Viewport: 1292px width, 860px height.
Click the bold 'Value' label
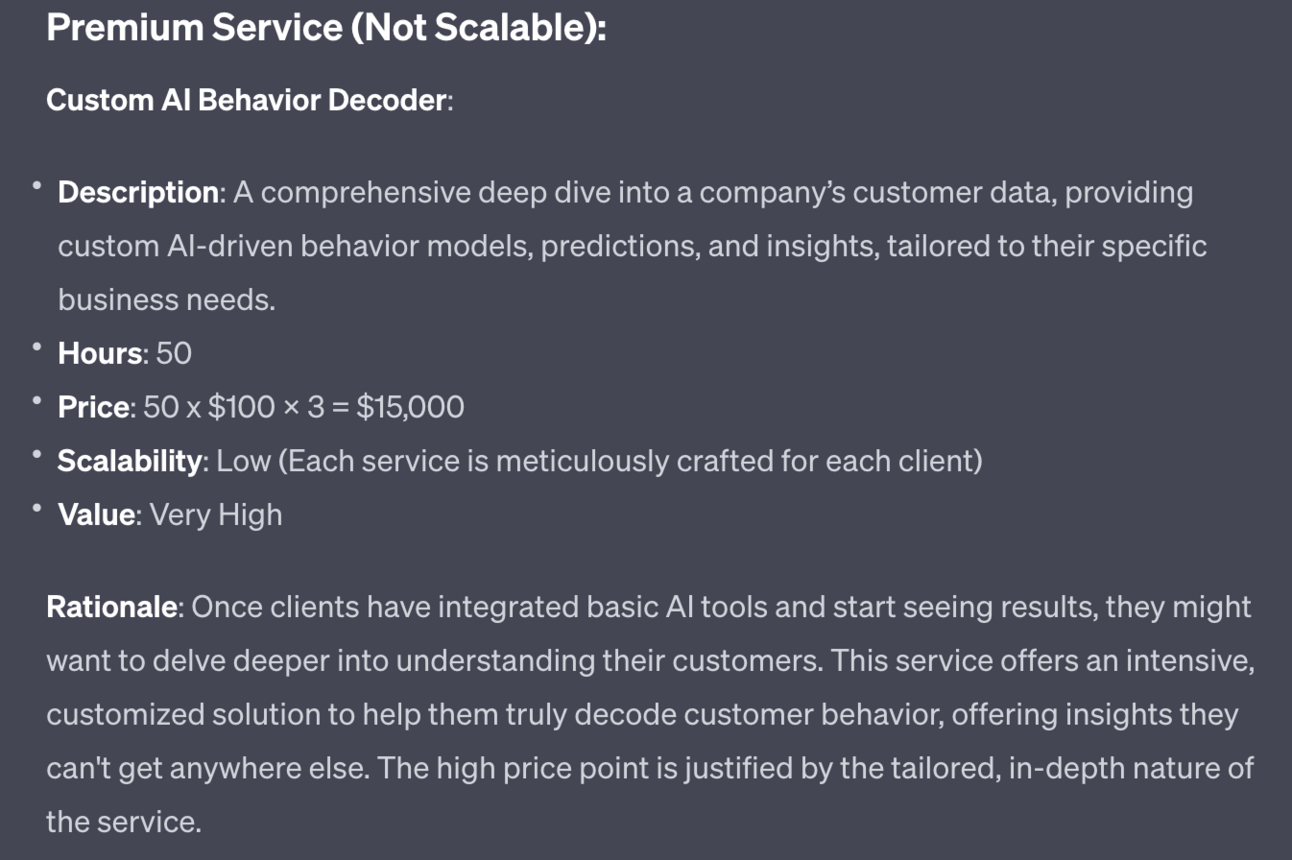[x=96, y=515]
